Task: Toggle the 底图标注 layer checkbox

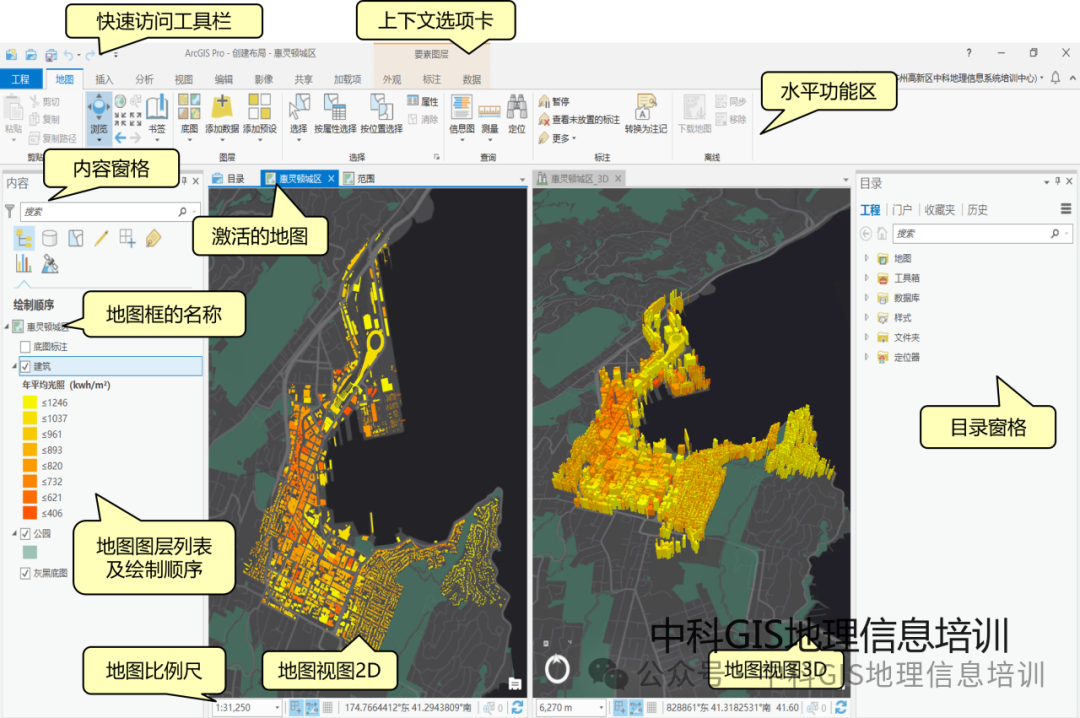Action: [25, 347]
